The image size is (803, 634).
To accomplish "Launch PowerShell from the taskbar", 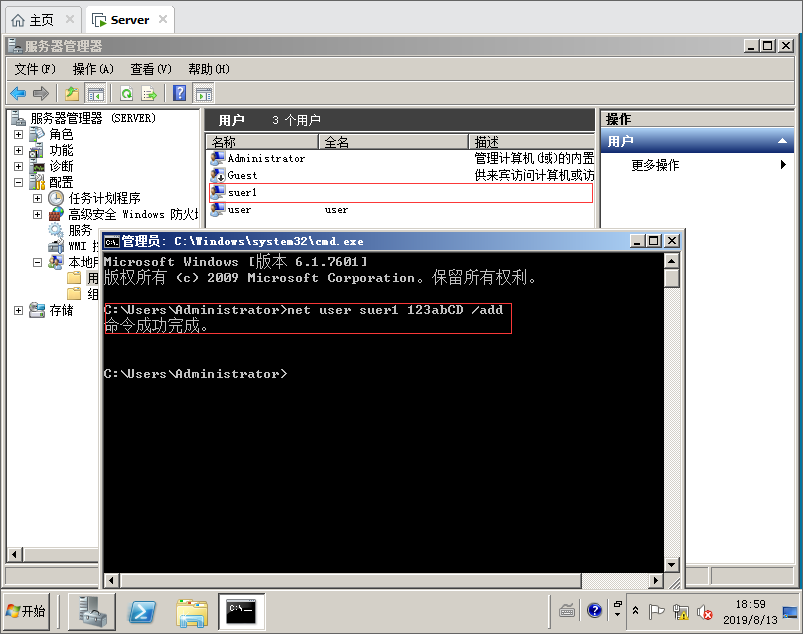I will pyautogui.click(x=143, y=611).
